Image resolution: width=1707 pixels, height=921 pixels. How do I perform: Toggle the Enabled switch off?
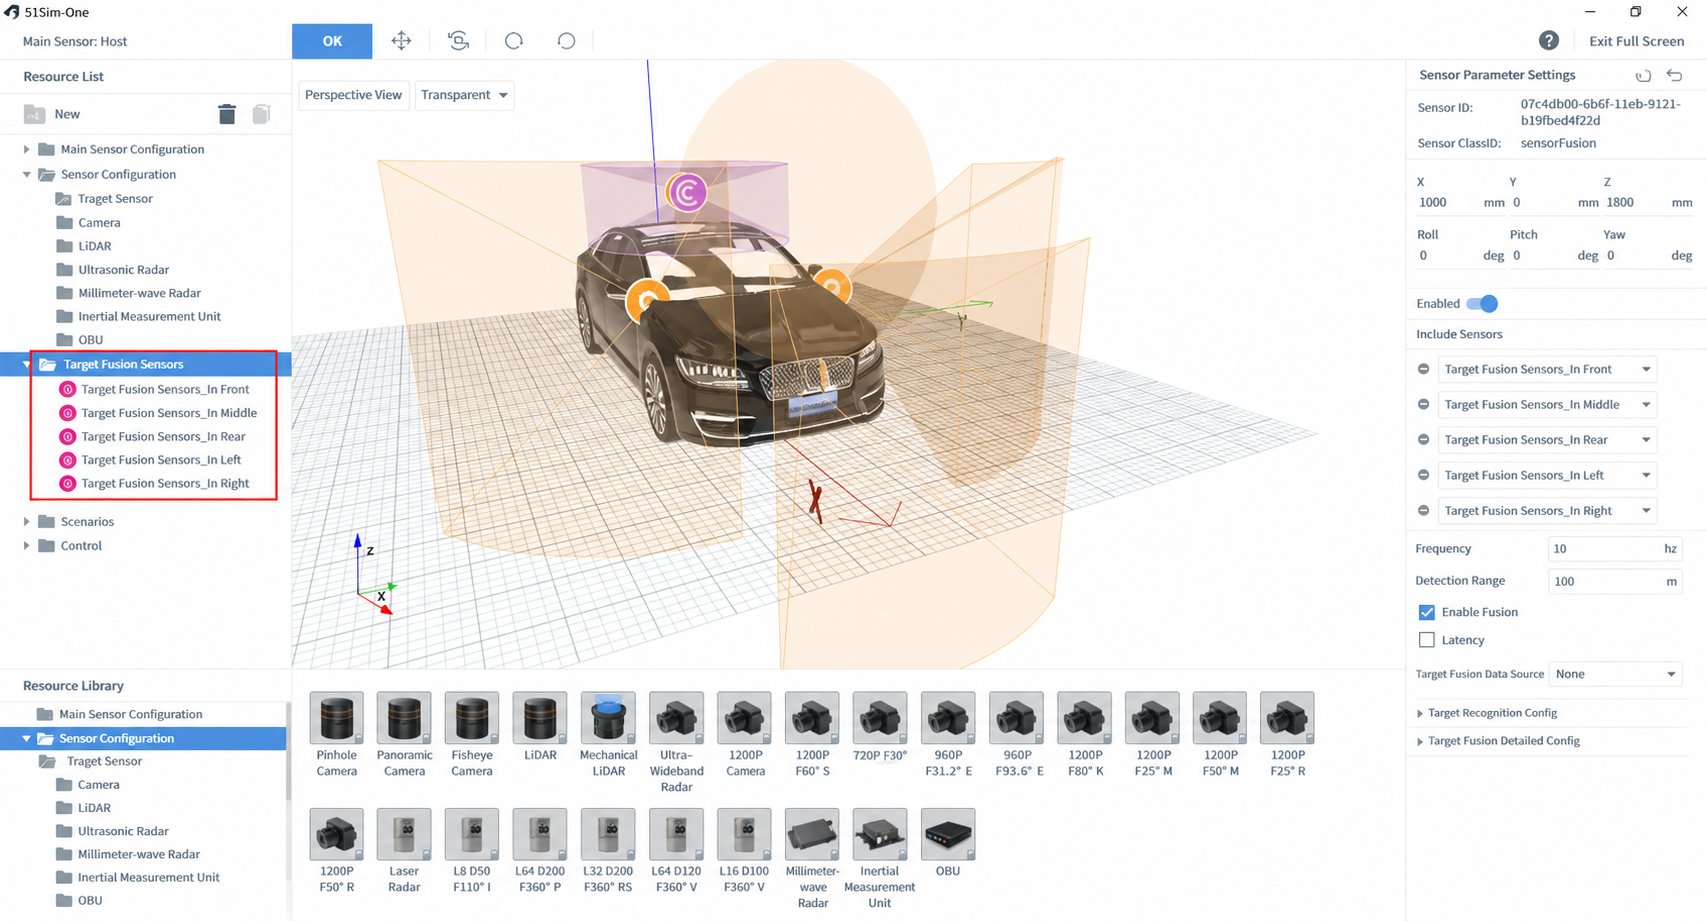click(1482, 304)
